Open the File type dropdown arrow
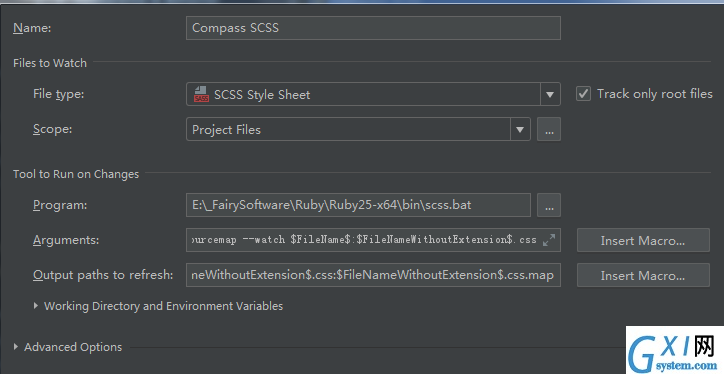Screen dimensions: 724x374 pos(550,94)
